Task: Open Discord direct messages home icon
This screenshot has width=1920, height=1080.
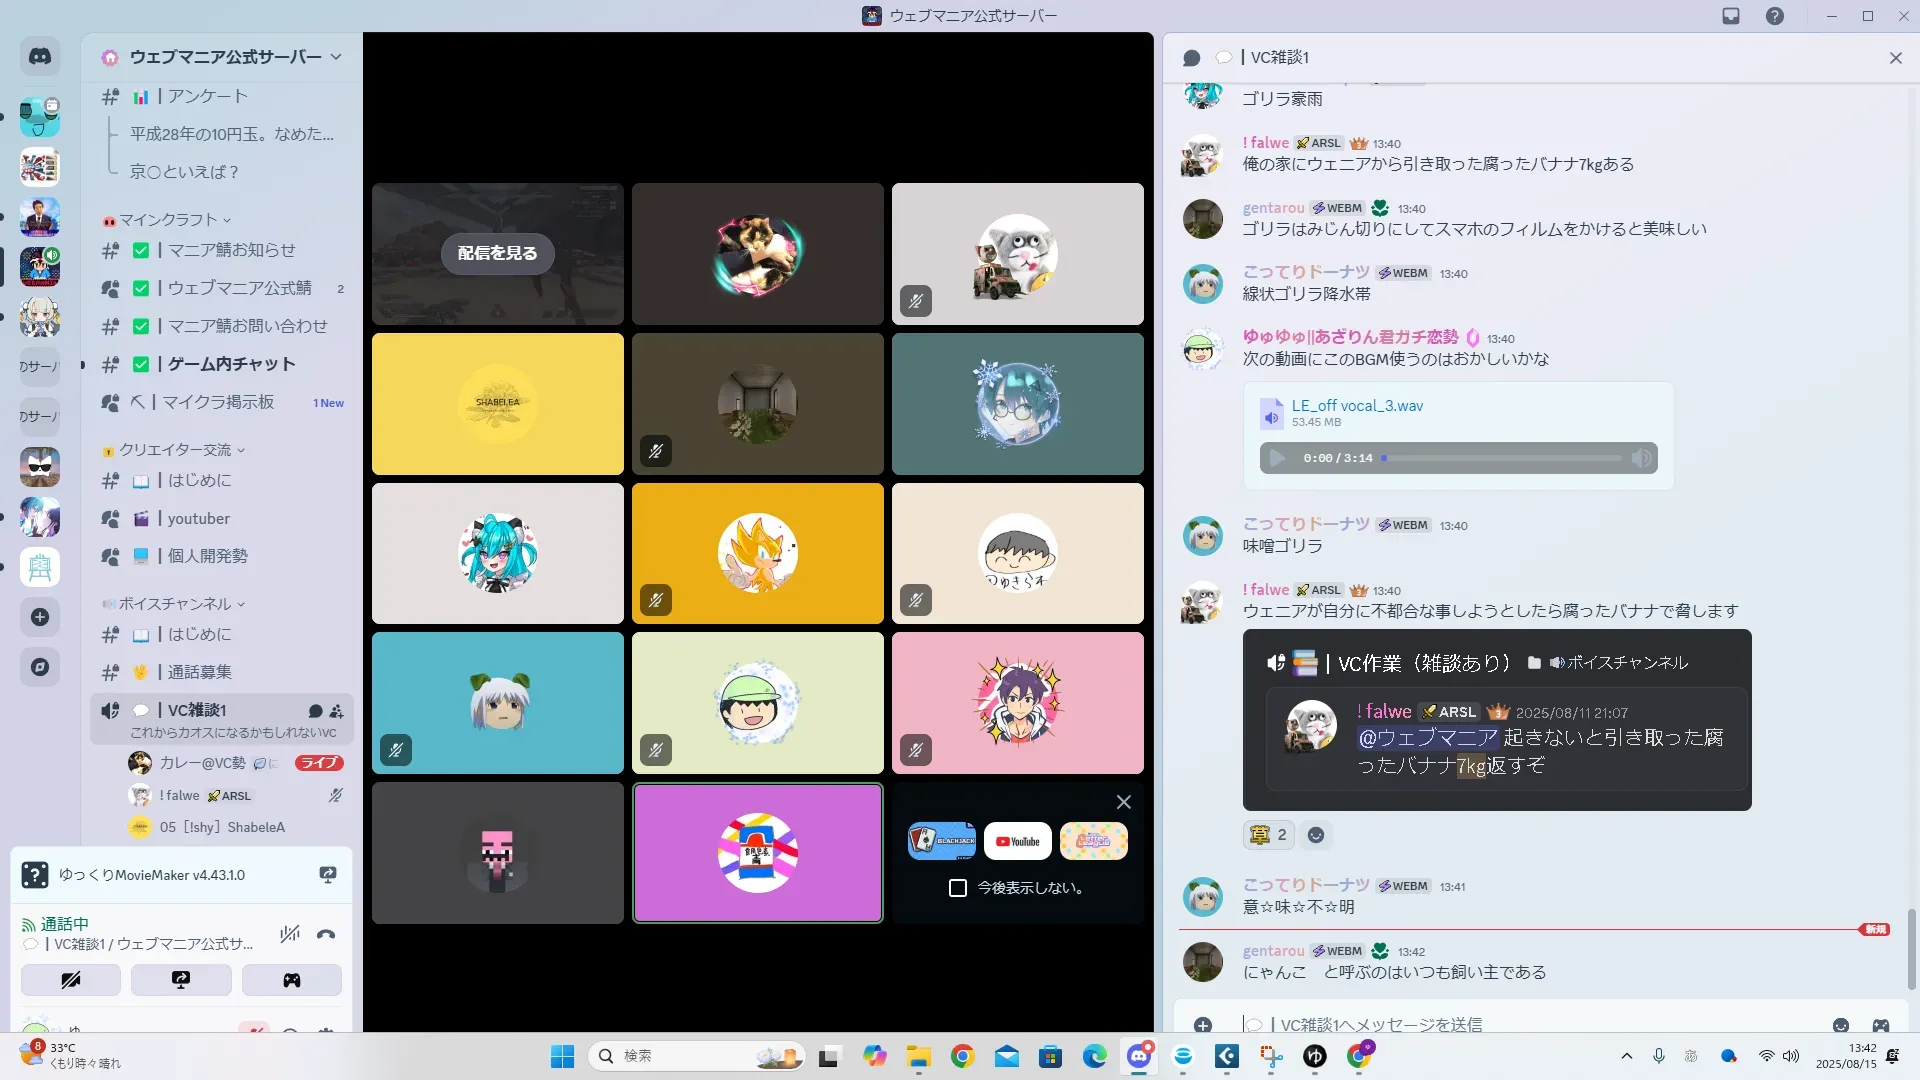Action: point(40,57)
